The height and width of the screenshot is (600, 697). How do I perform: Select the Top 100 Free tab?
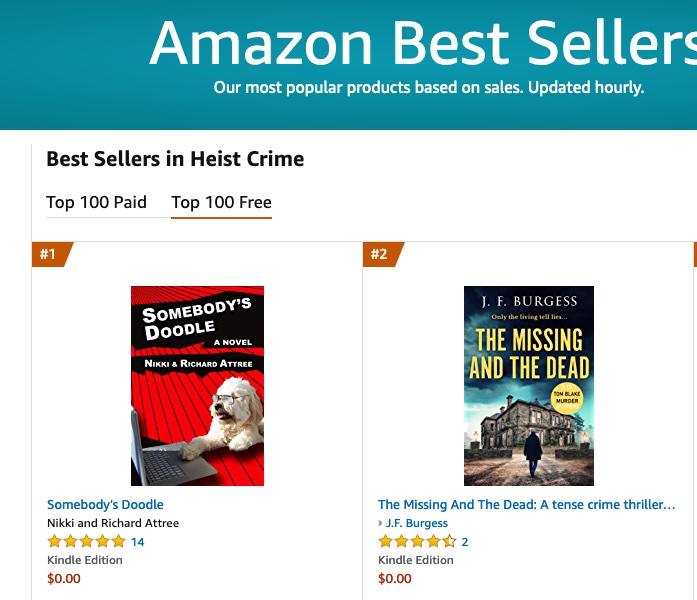click(x=221, y=202)
